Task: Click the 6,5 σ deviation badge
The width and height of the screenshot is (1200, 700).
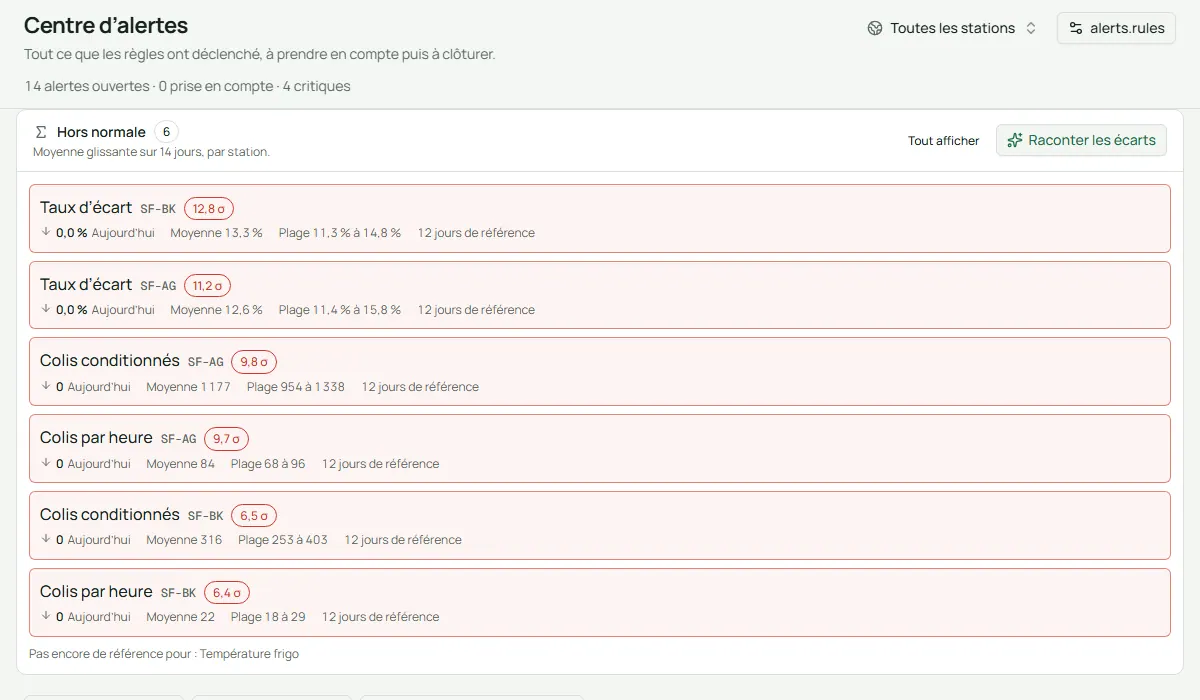Action: (x=254, y=516)
